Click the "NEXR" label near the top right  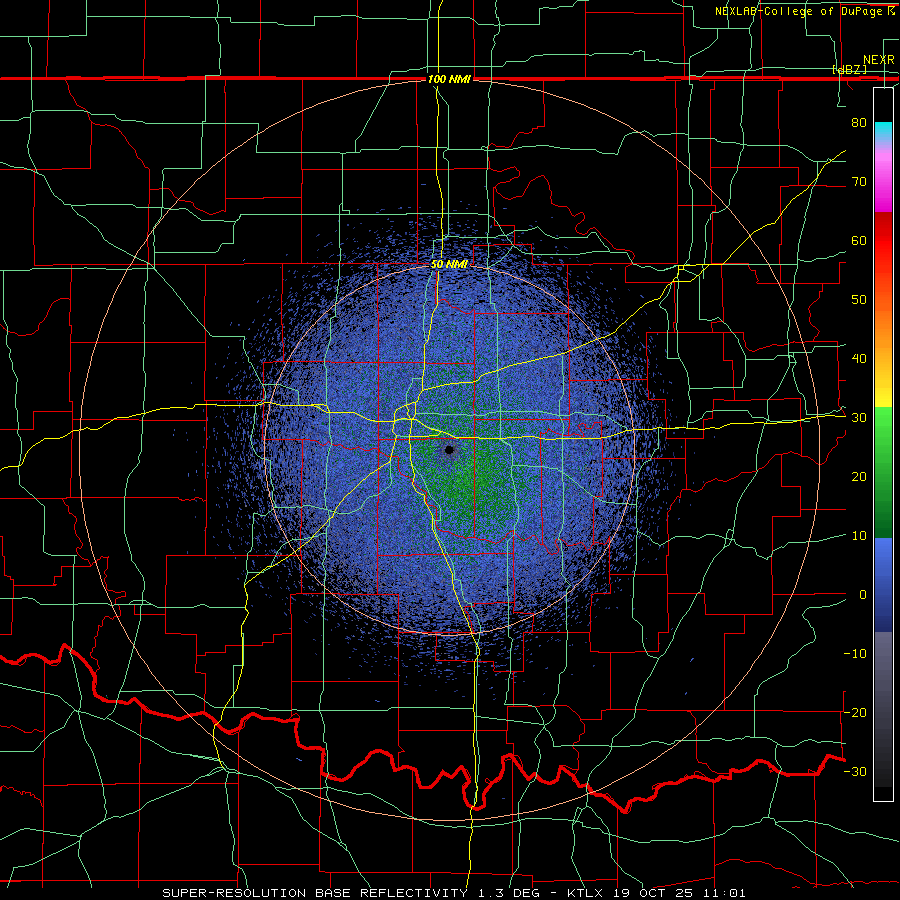point(878,60)
